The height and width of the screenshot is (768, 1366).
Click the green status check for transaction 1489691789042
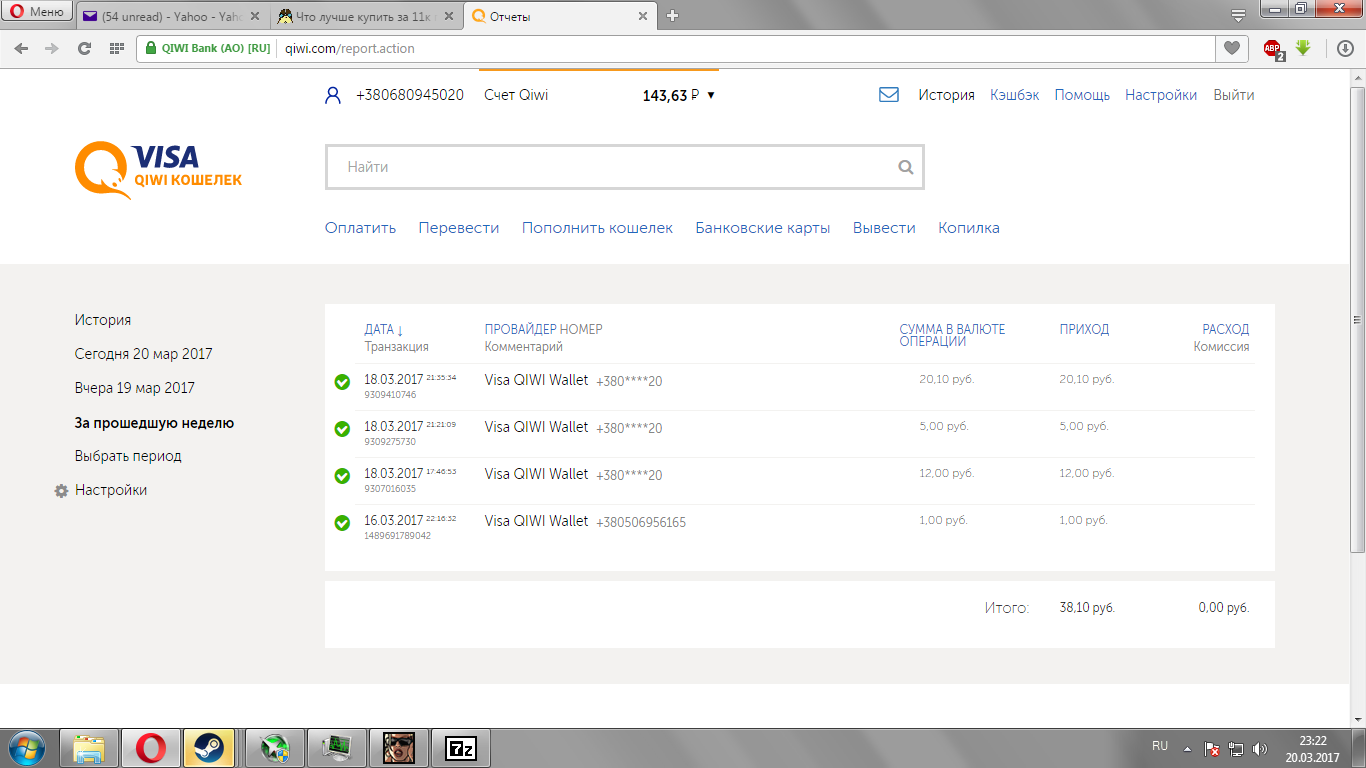pyautogui.click(x=342, y=523)
